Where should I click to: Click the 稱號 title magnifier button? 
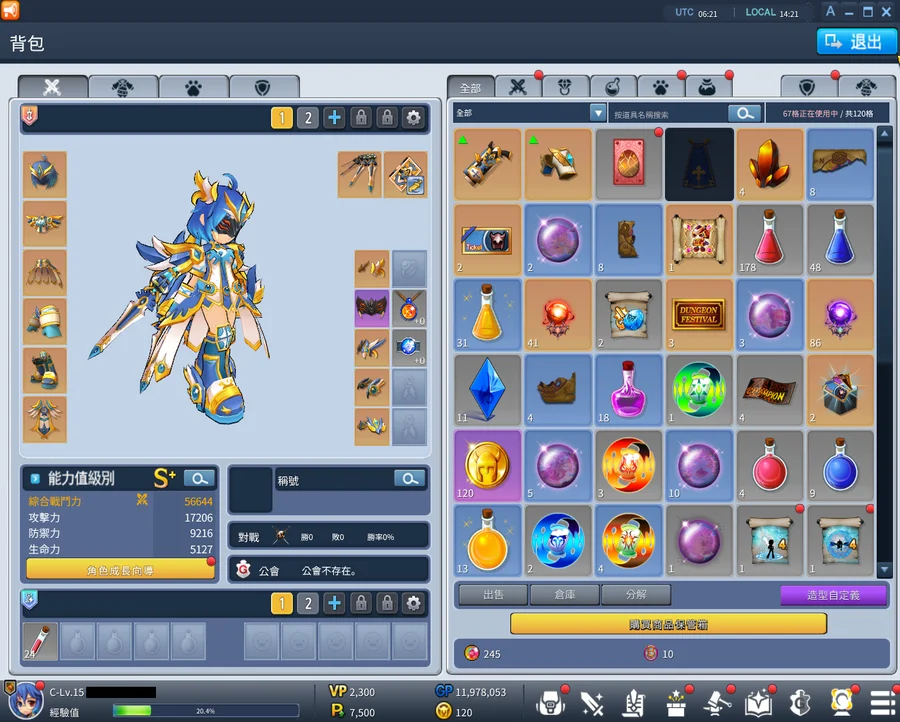[410, 479]
